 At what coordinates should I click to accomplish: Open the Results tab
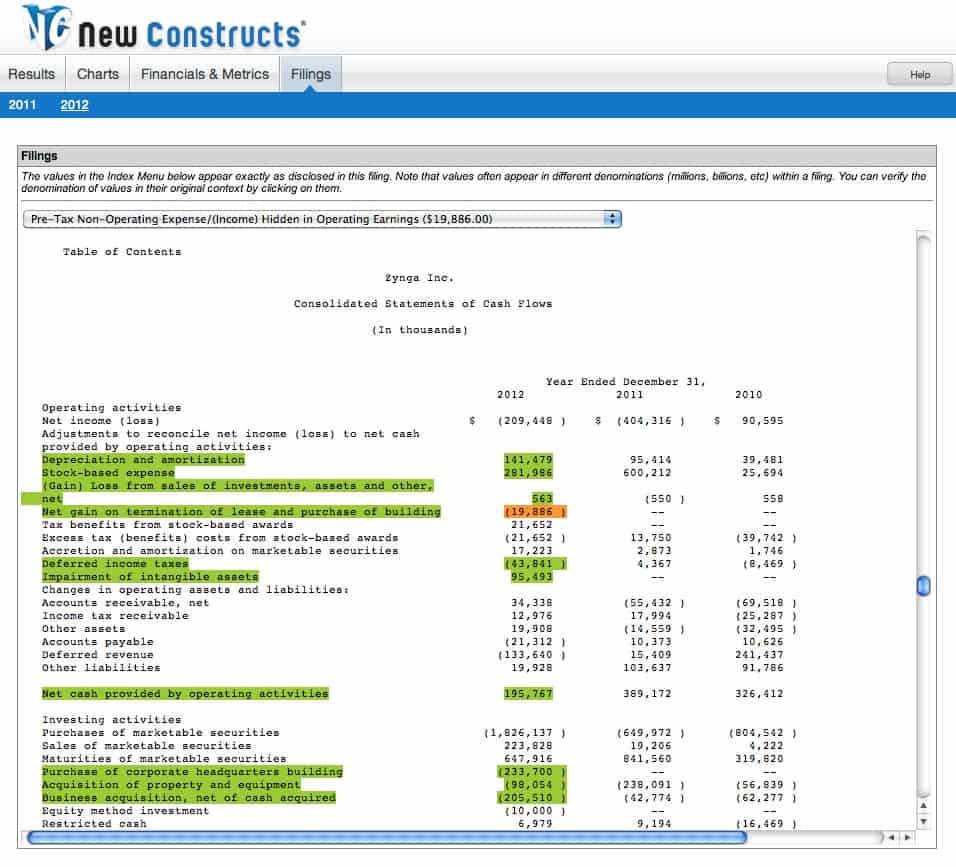(x=32, y=74)
